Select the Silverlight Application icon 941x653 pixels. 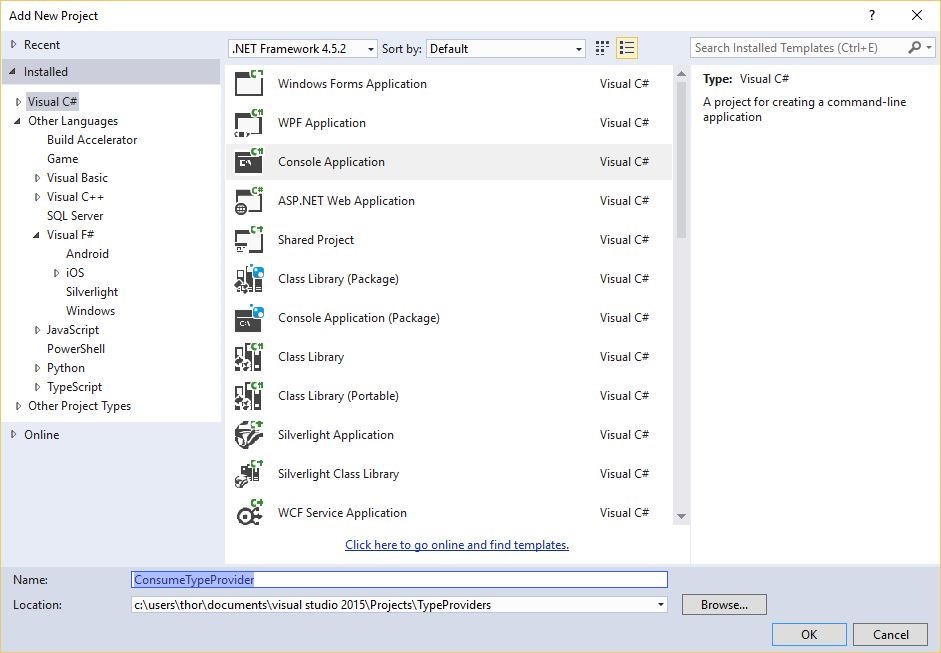[248, 435]
